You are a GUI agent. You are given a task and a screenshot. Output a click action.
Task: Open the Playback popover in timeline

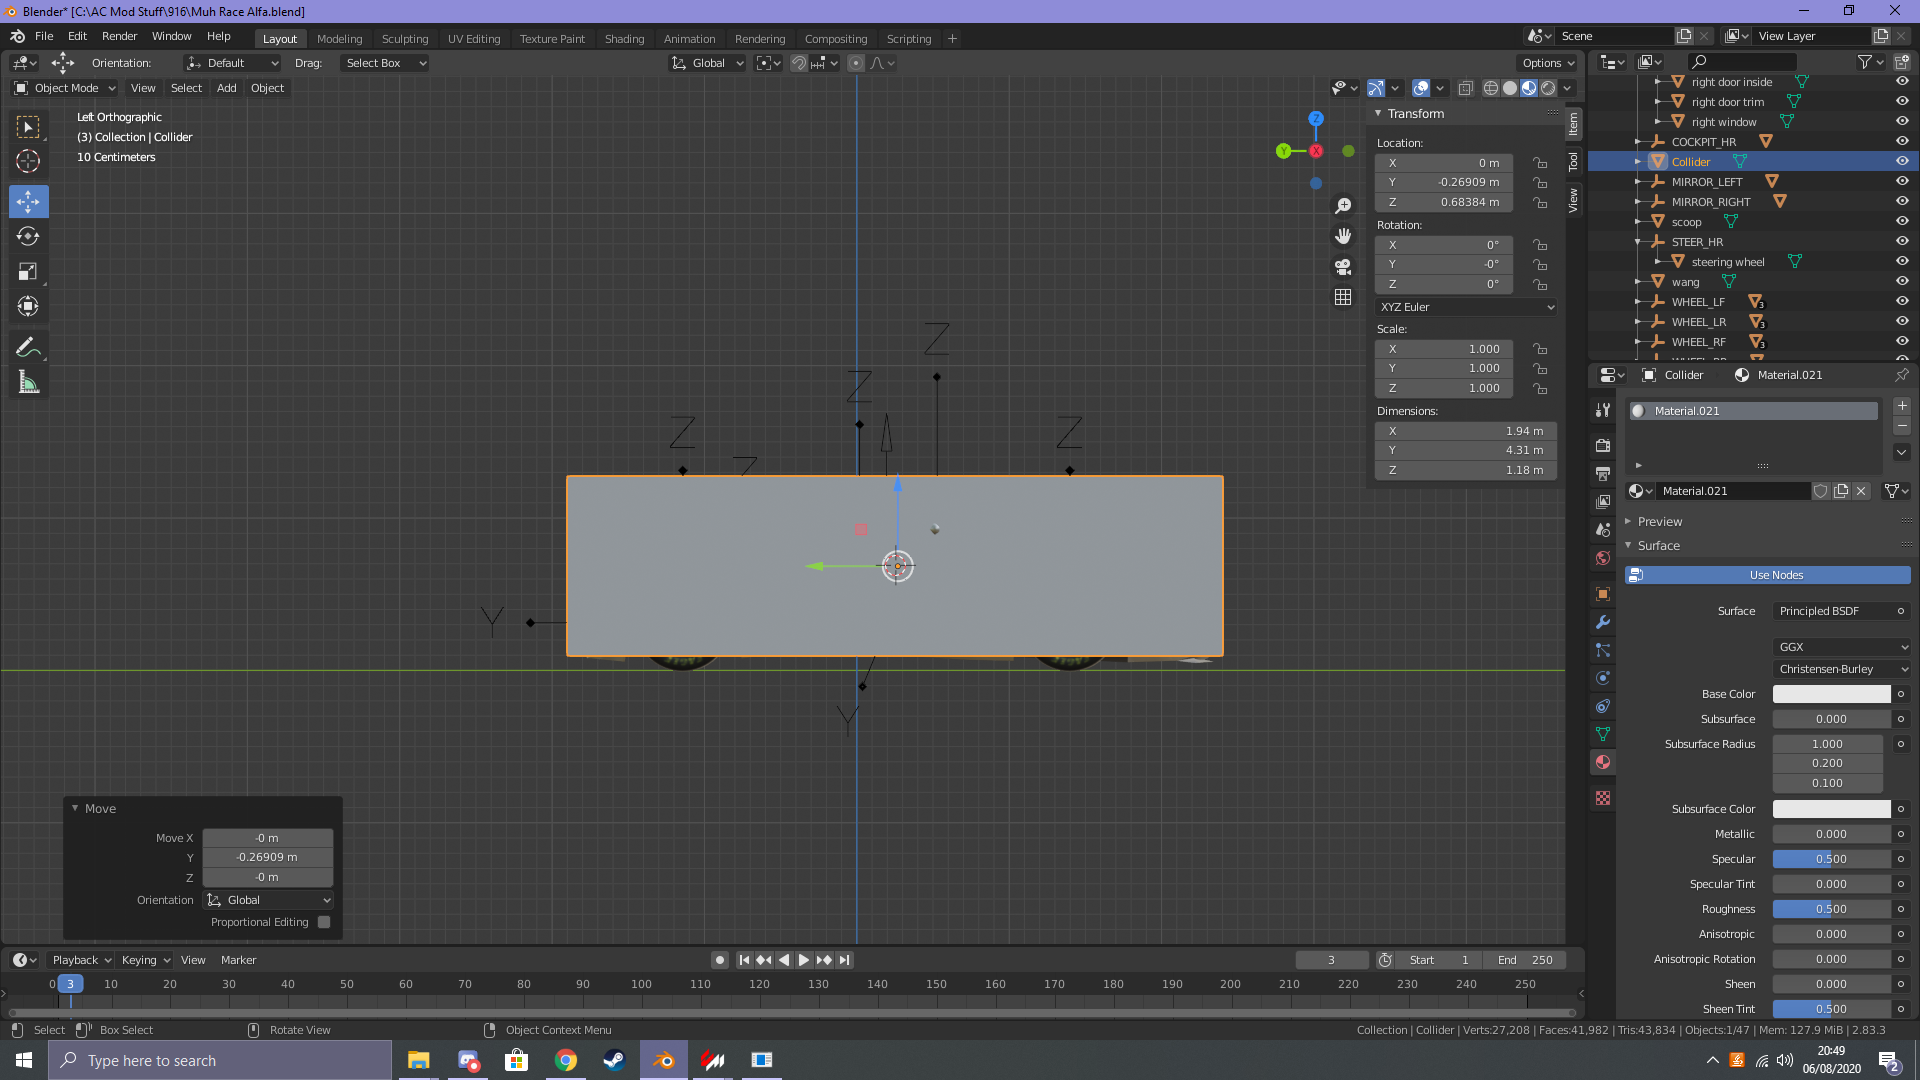pos(82,960)
